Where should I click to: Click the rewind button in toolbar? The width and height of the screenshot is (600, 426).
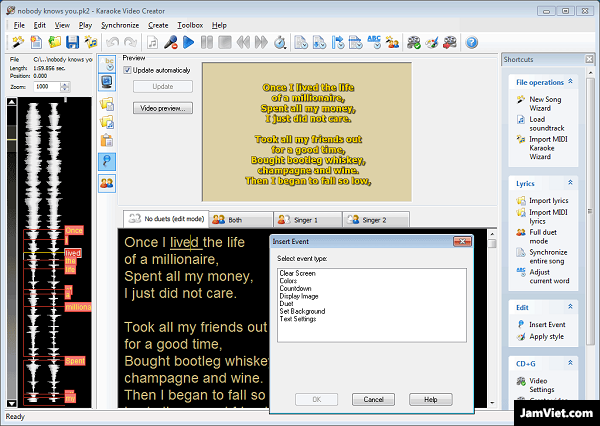243,42
